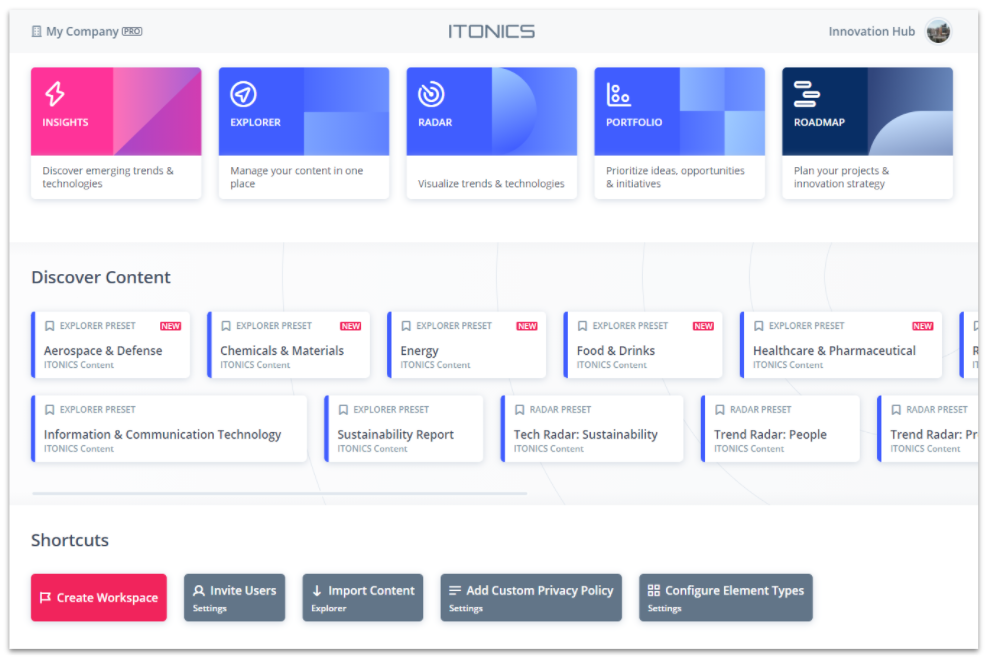Click the ITONICS logo

pyautogui.click(x=492, y=31)
